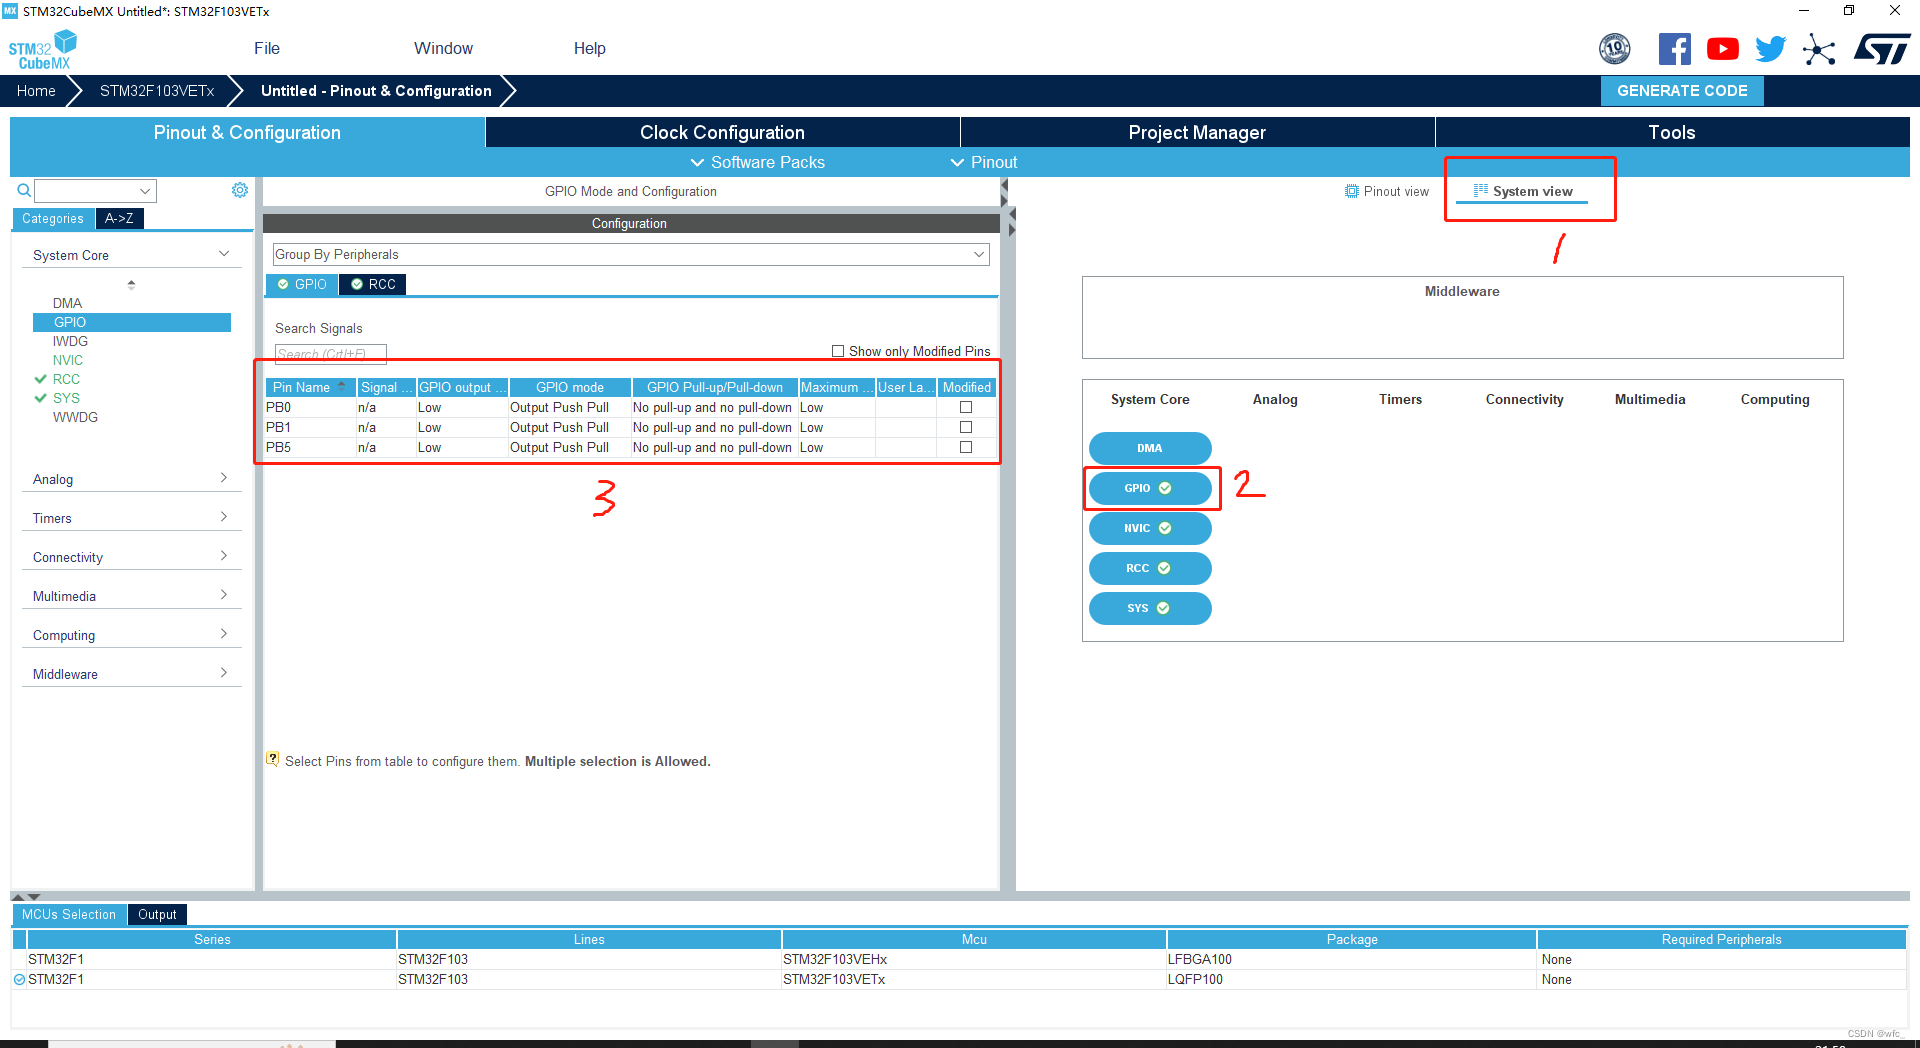This screenshot has width=1920, height=1048.
Task: Open the Twitter bird icon
Action: click(x=1771, y=48)
